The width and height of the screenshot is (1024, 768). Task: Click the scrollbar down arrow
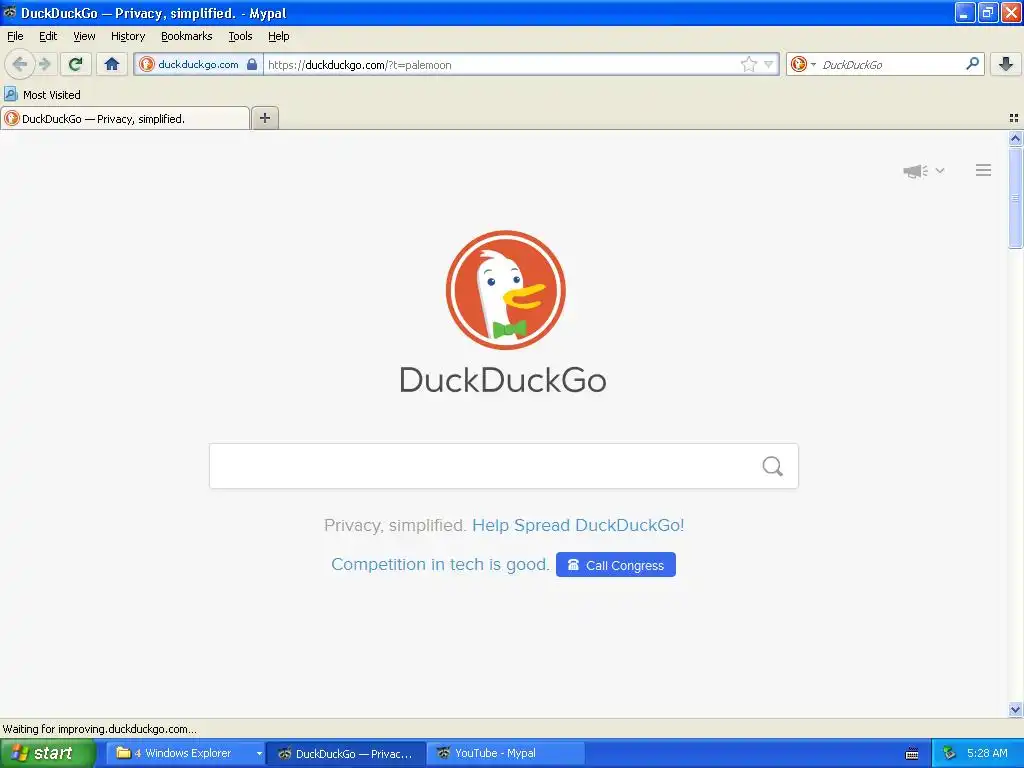1015,709
